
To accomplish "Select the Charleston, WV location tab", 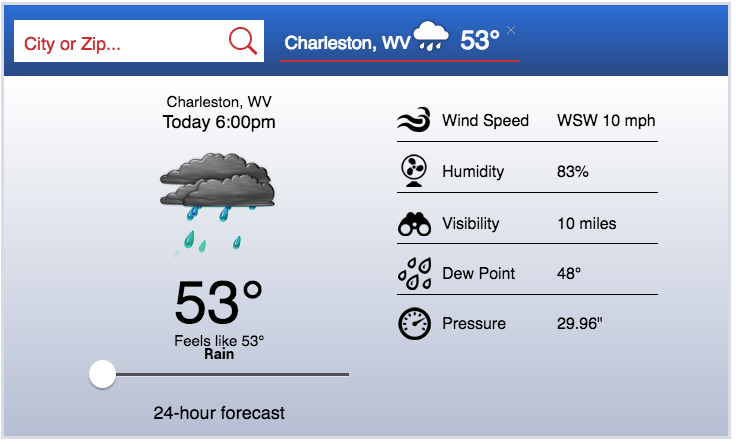I will (346, 43).
